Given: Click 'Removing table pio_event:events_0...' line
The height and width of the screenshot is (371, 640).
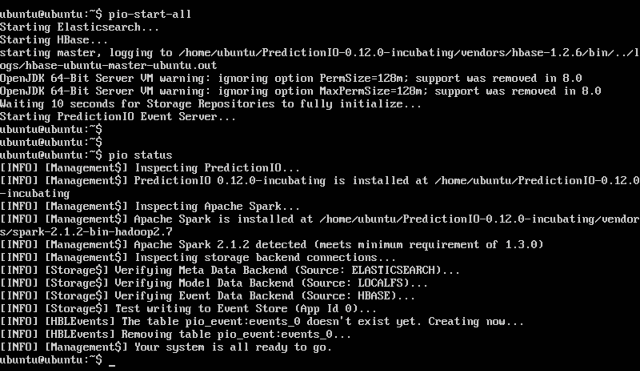Looking at the screenshot, I should [176, 335].
